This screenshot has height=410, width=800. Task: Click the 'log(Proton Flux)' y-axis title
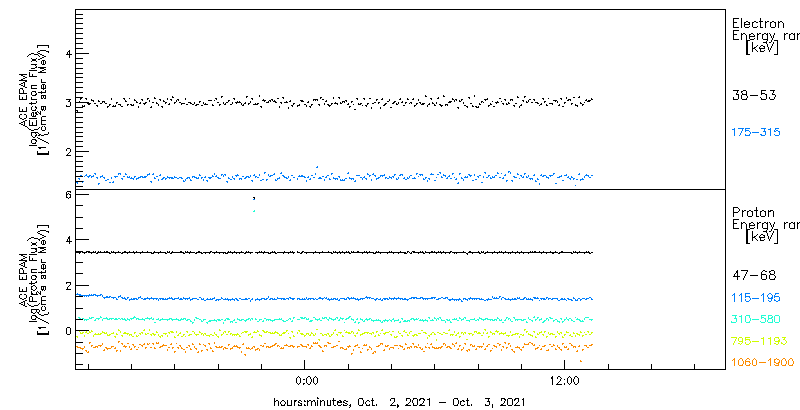tap(35, 278)
